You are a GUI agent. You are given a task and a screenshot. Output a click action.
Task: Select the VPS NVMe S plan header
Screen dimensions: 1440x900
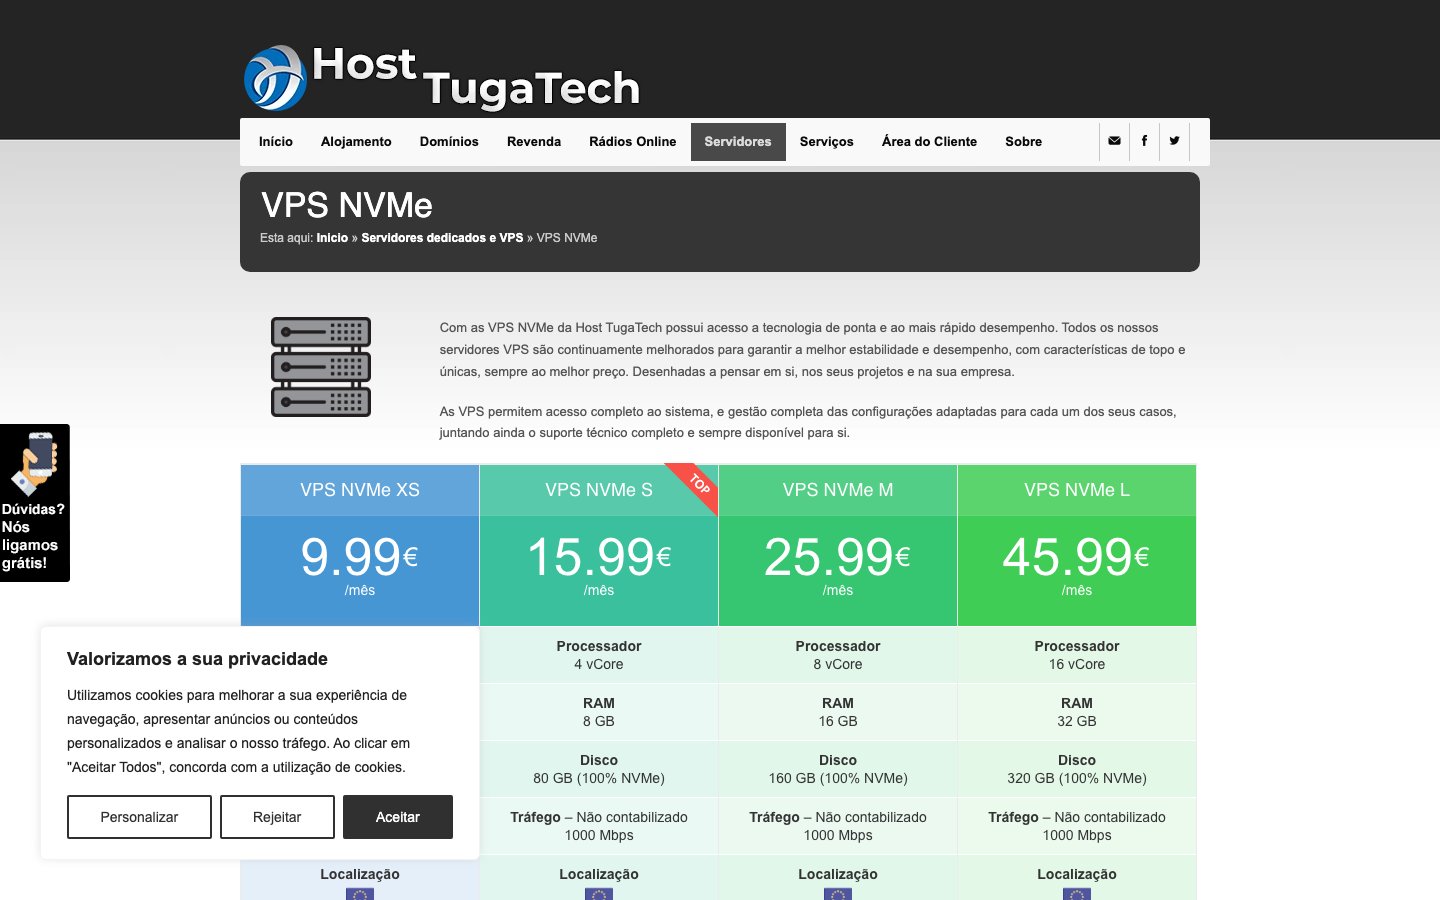(599, 490)
